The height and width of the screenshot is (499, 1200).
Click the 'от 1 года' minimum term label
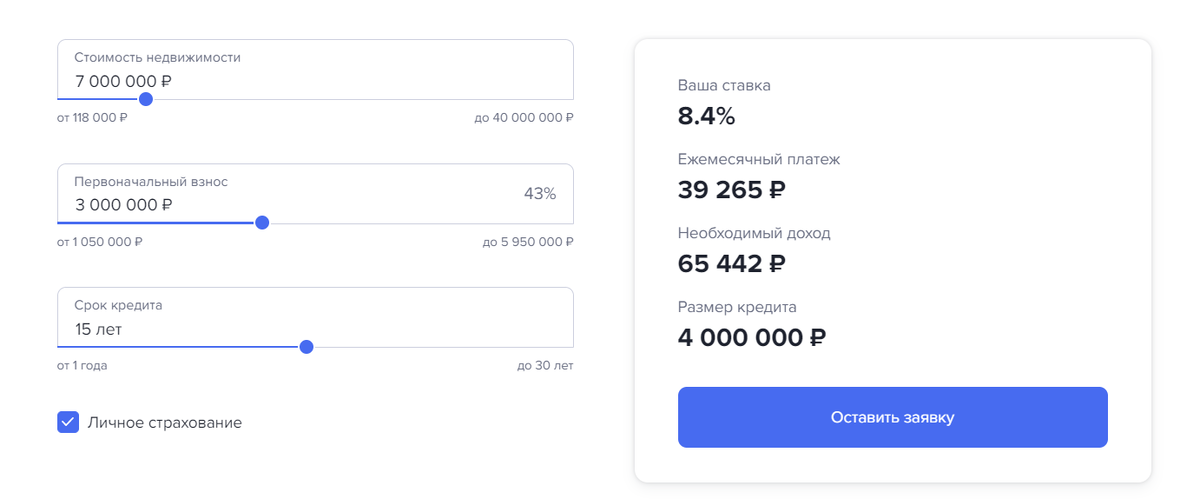tap(83, 366)
